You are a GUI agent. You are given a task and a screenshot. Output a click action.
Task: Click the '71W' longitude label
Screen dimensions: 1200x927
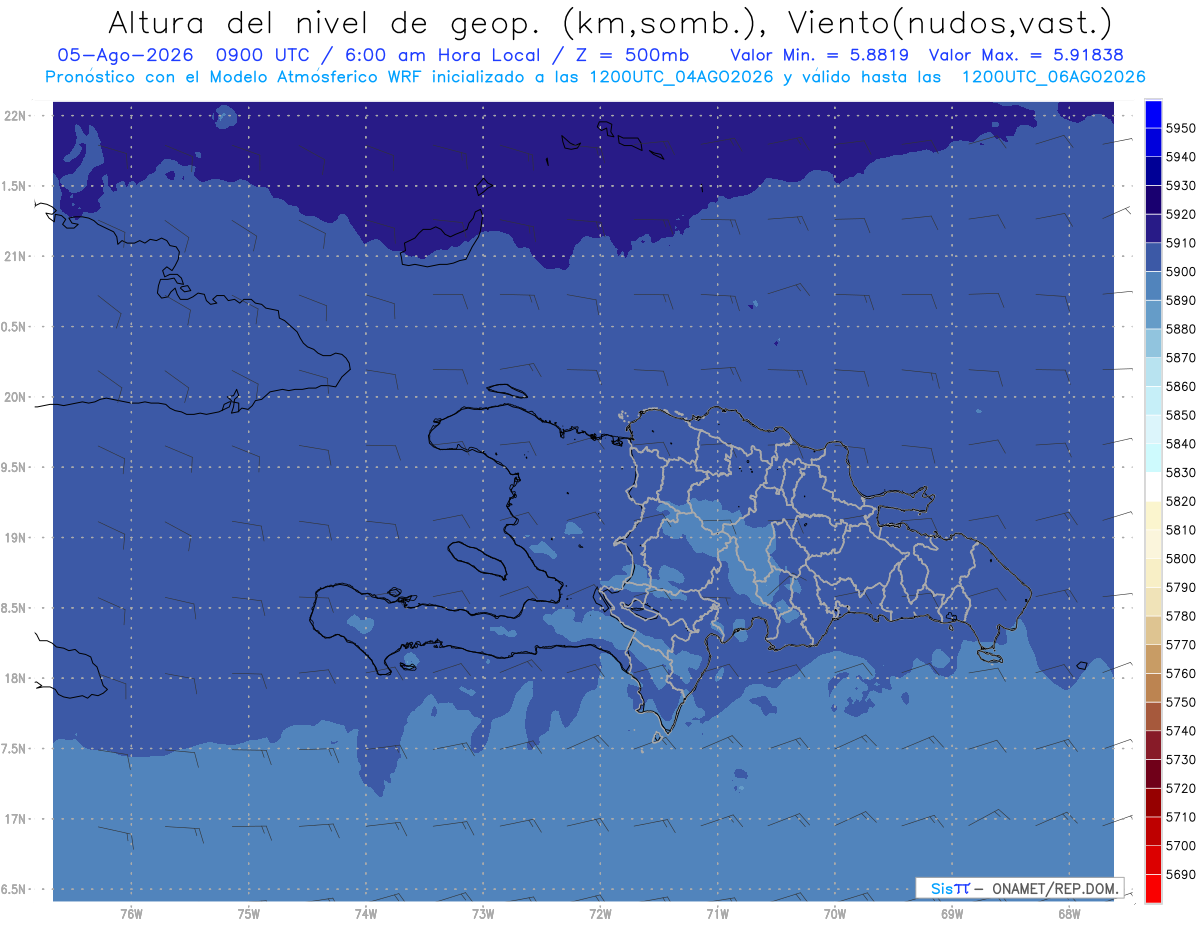point(717,913)
